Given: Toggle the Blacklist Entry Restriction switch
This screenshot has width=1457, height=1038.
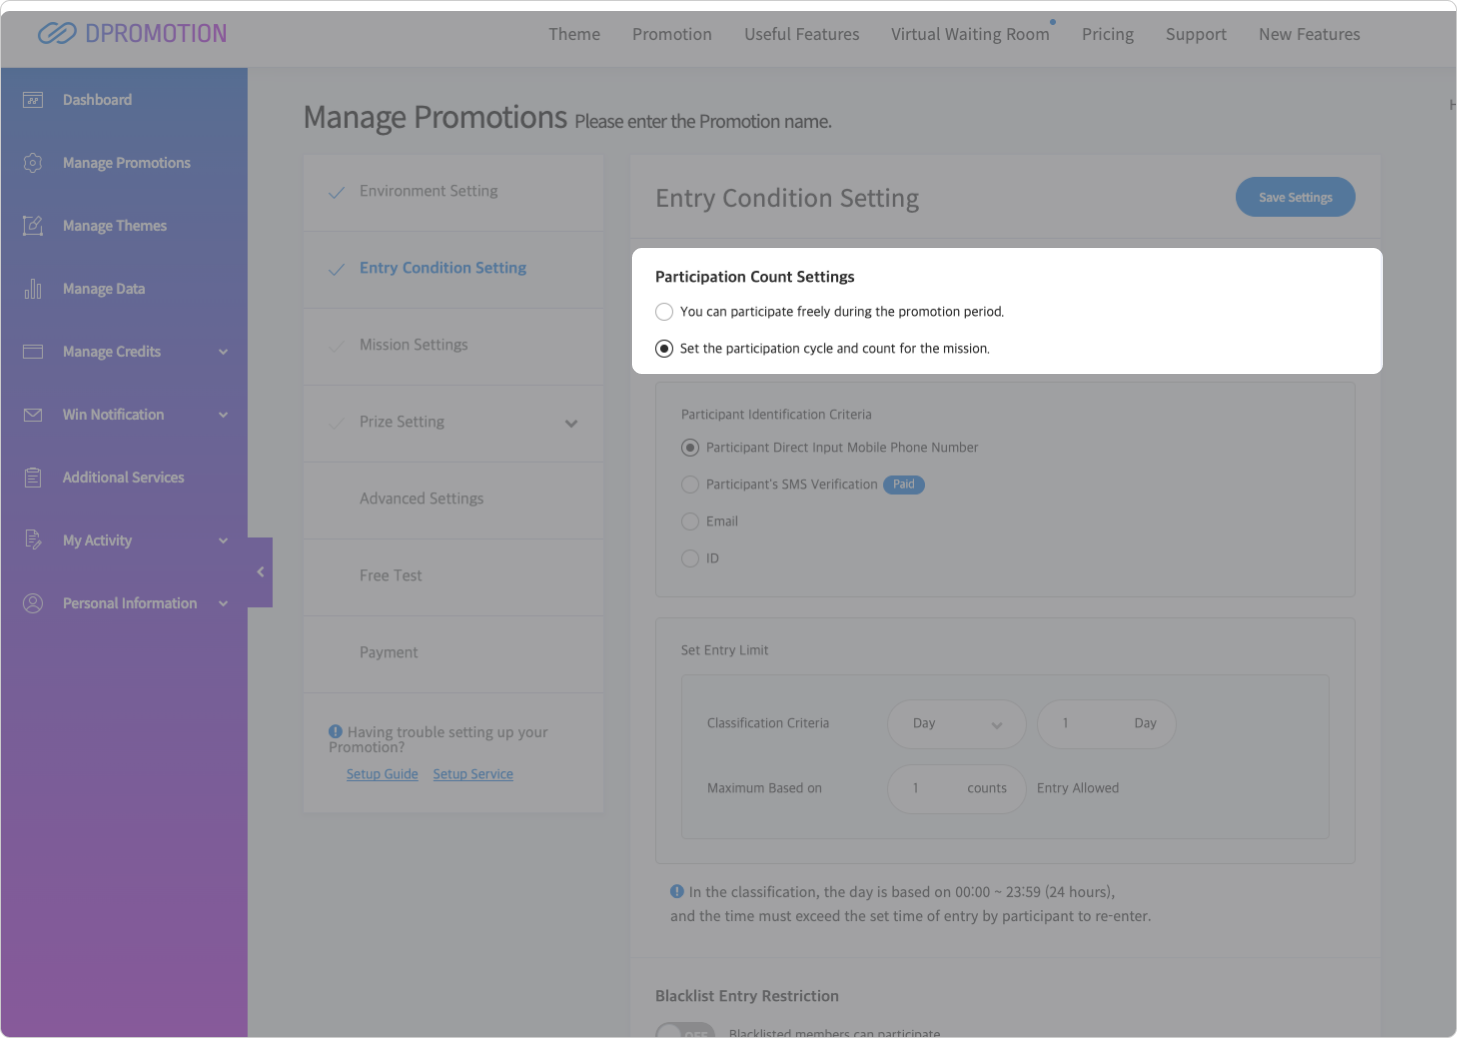Looking at the screenshot, I should click(x=685, y=1030).
